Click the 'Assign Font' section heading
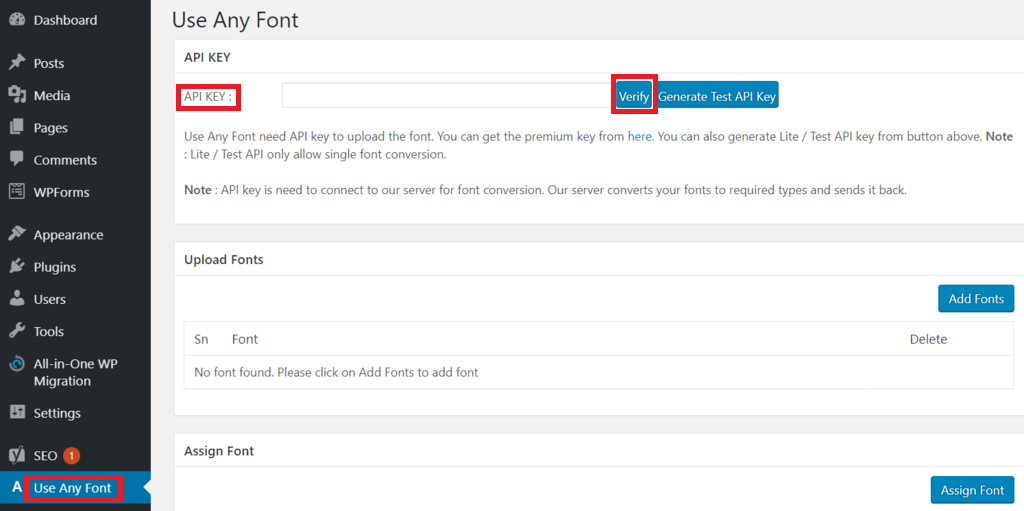This screenshot has height=511, width=1024. point(219,451)
